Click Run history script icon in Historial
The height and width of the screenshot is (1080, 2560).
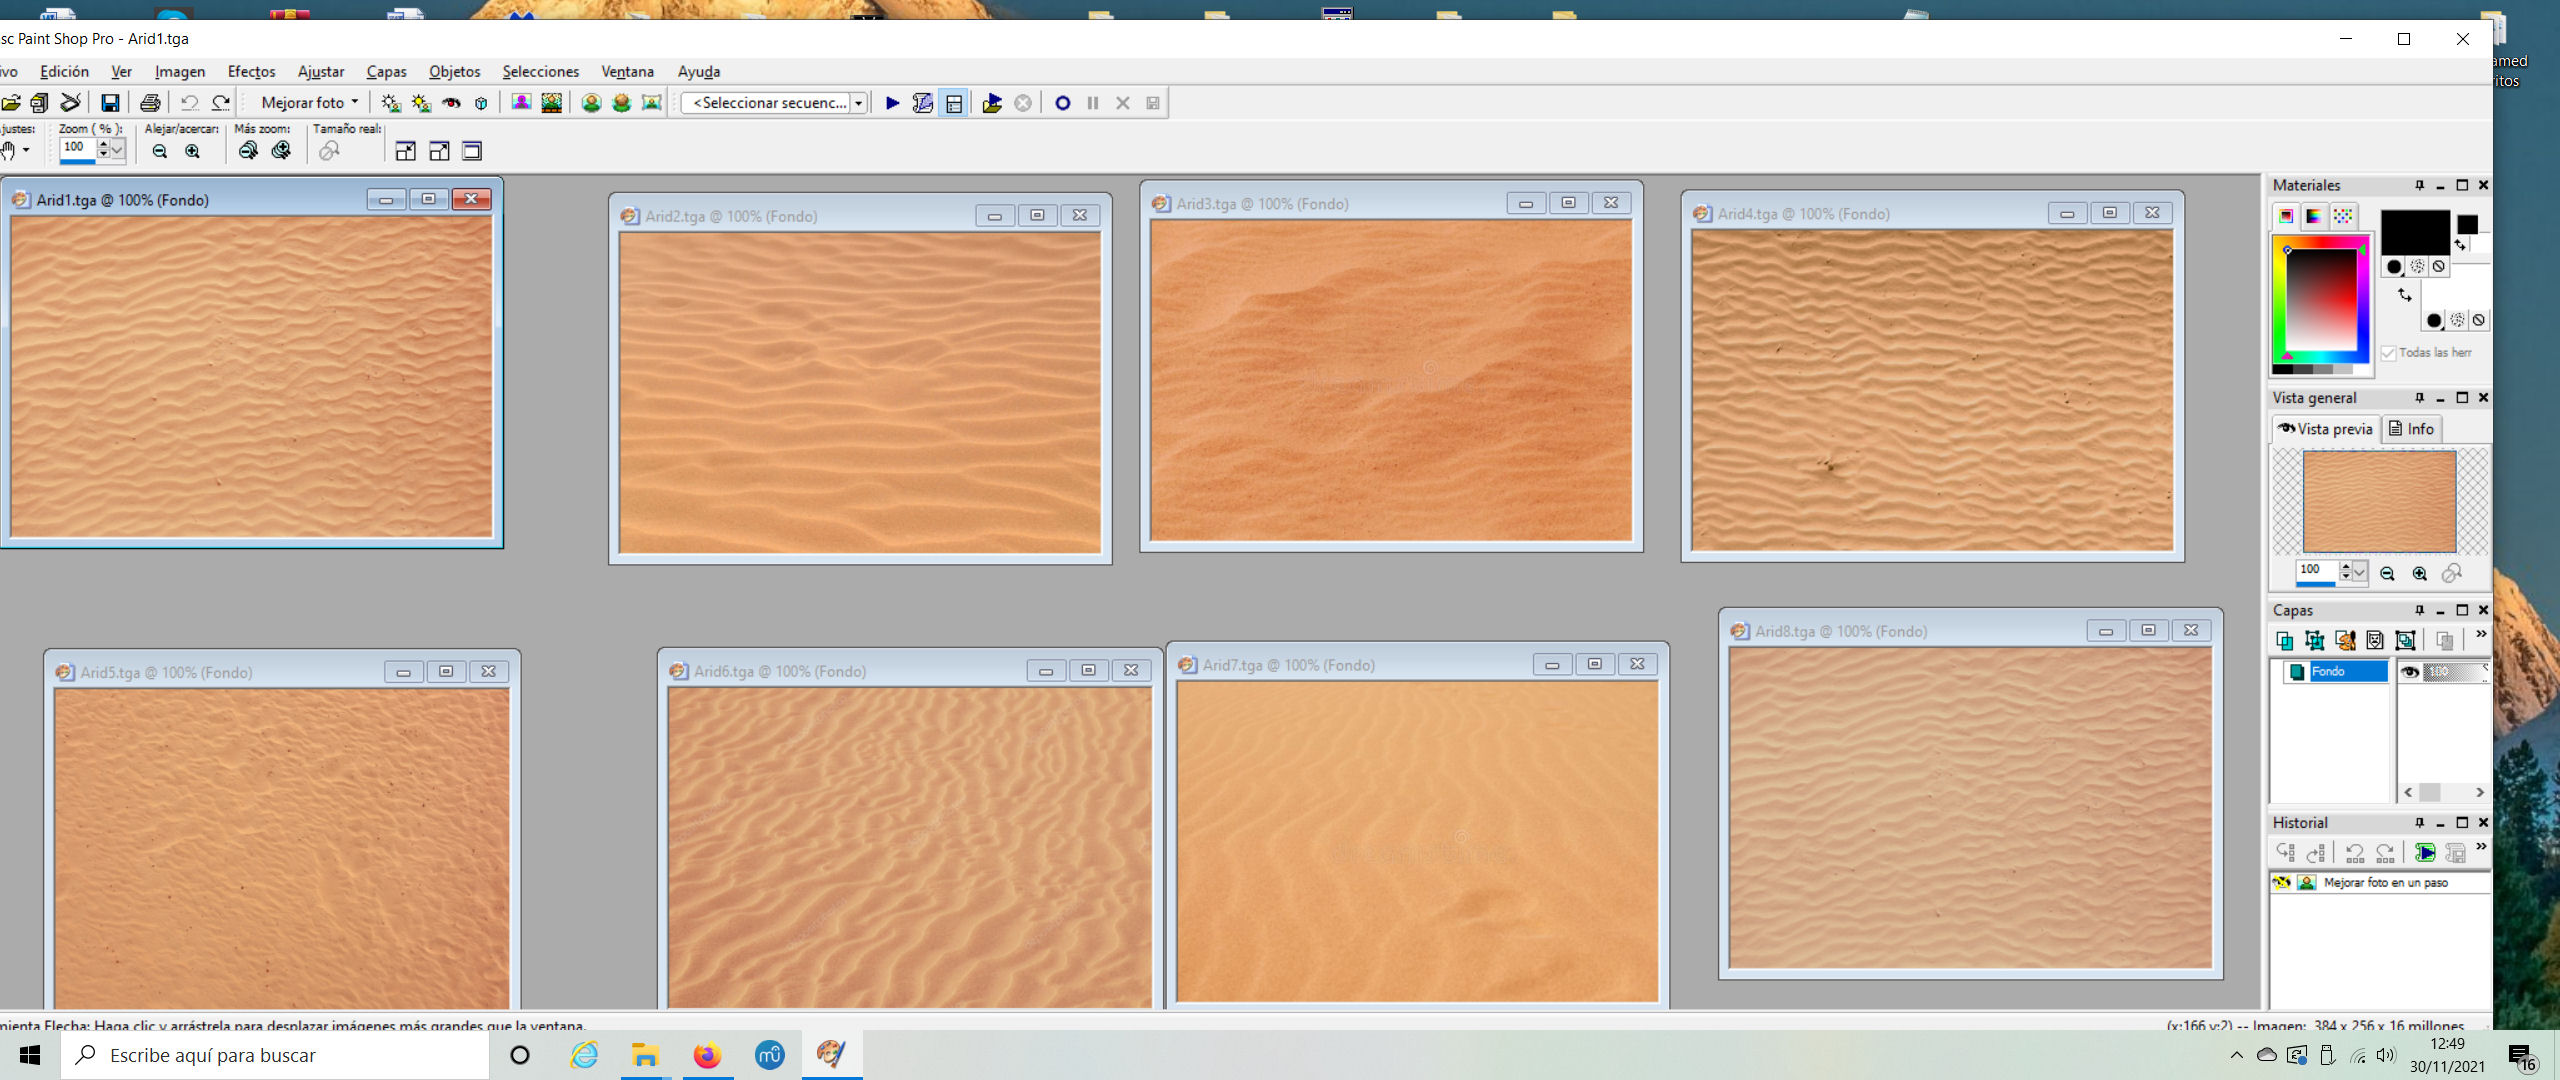click(2425, 853)
